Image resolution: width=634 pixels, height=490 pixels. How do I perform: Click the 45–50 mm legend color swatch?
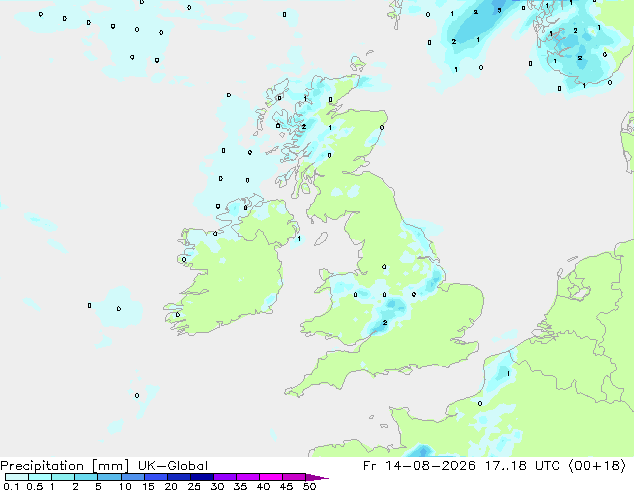tap(294, 477)
